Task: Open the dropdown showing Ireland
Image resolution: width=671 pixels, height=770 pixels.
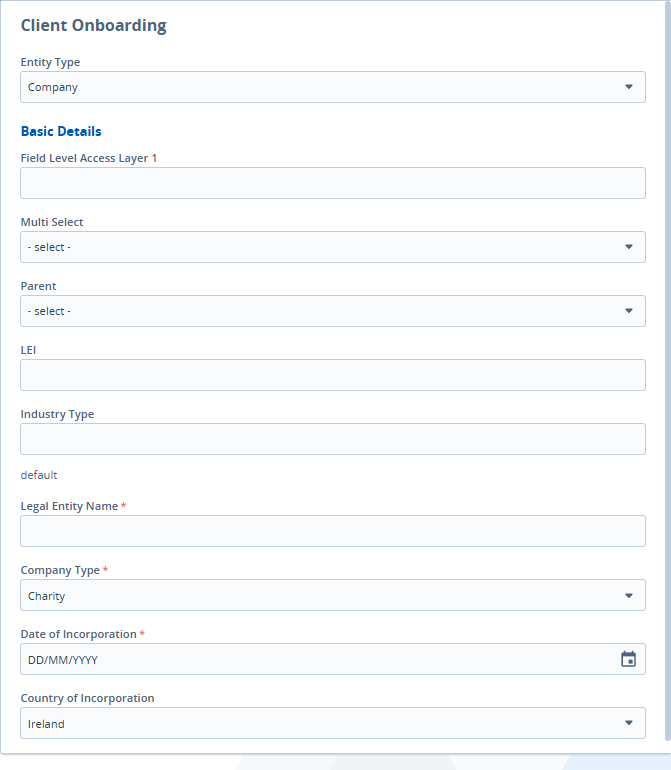Action: [x=320, y=723]
